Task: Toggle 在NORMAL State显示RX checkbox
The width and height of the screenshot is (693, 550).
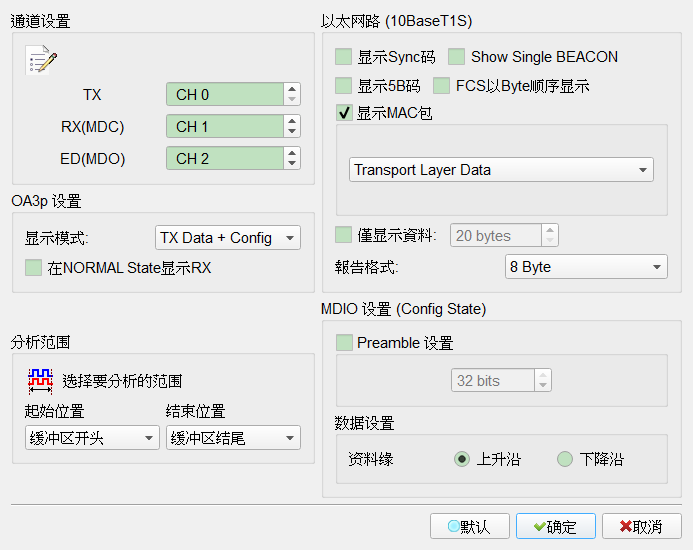Action: pos(34,267)
